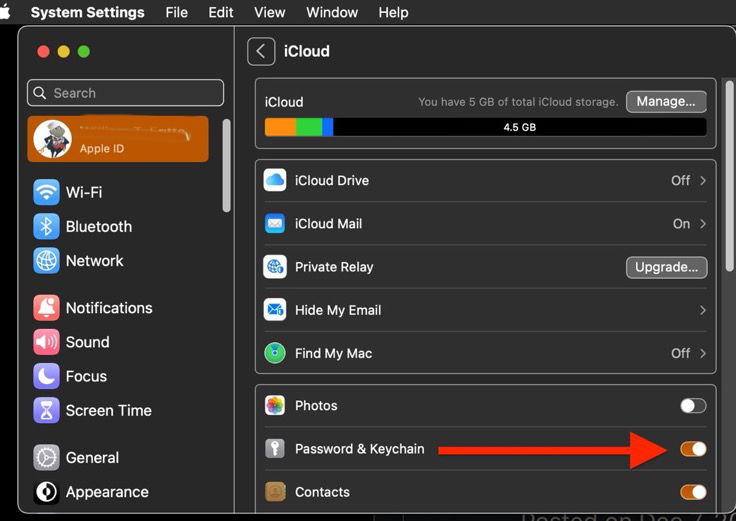The height and width of the screenshot is (521, 736).
Task: Expand iCloud Mail chevron arrow
Action: [x=703, y=223]
